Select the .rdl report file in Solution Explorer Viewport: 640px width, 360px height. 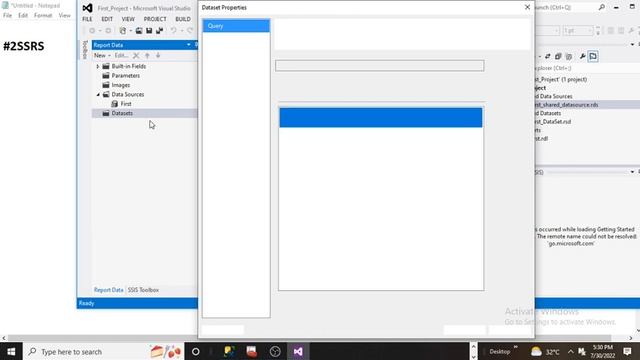[x=542, y=139]
